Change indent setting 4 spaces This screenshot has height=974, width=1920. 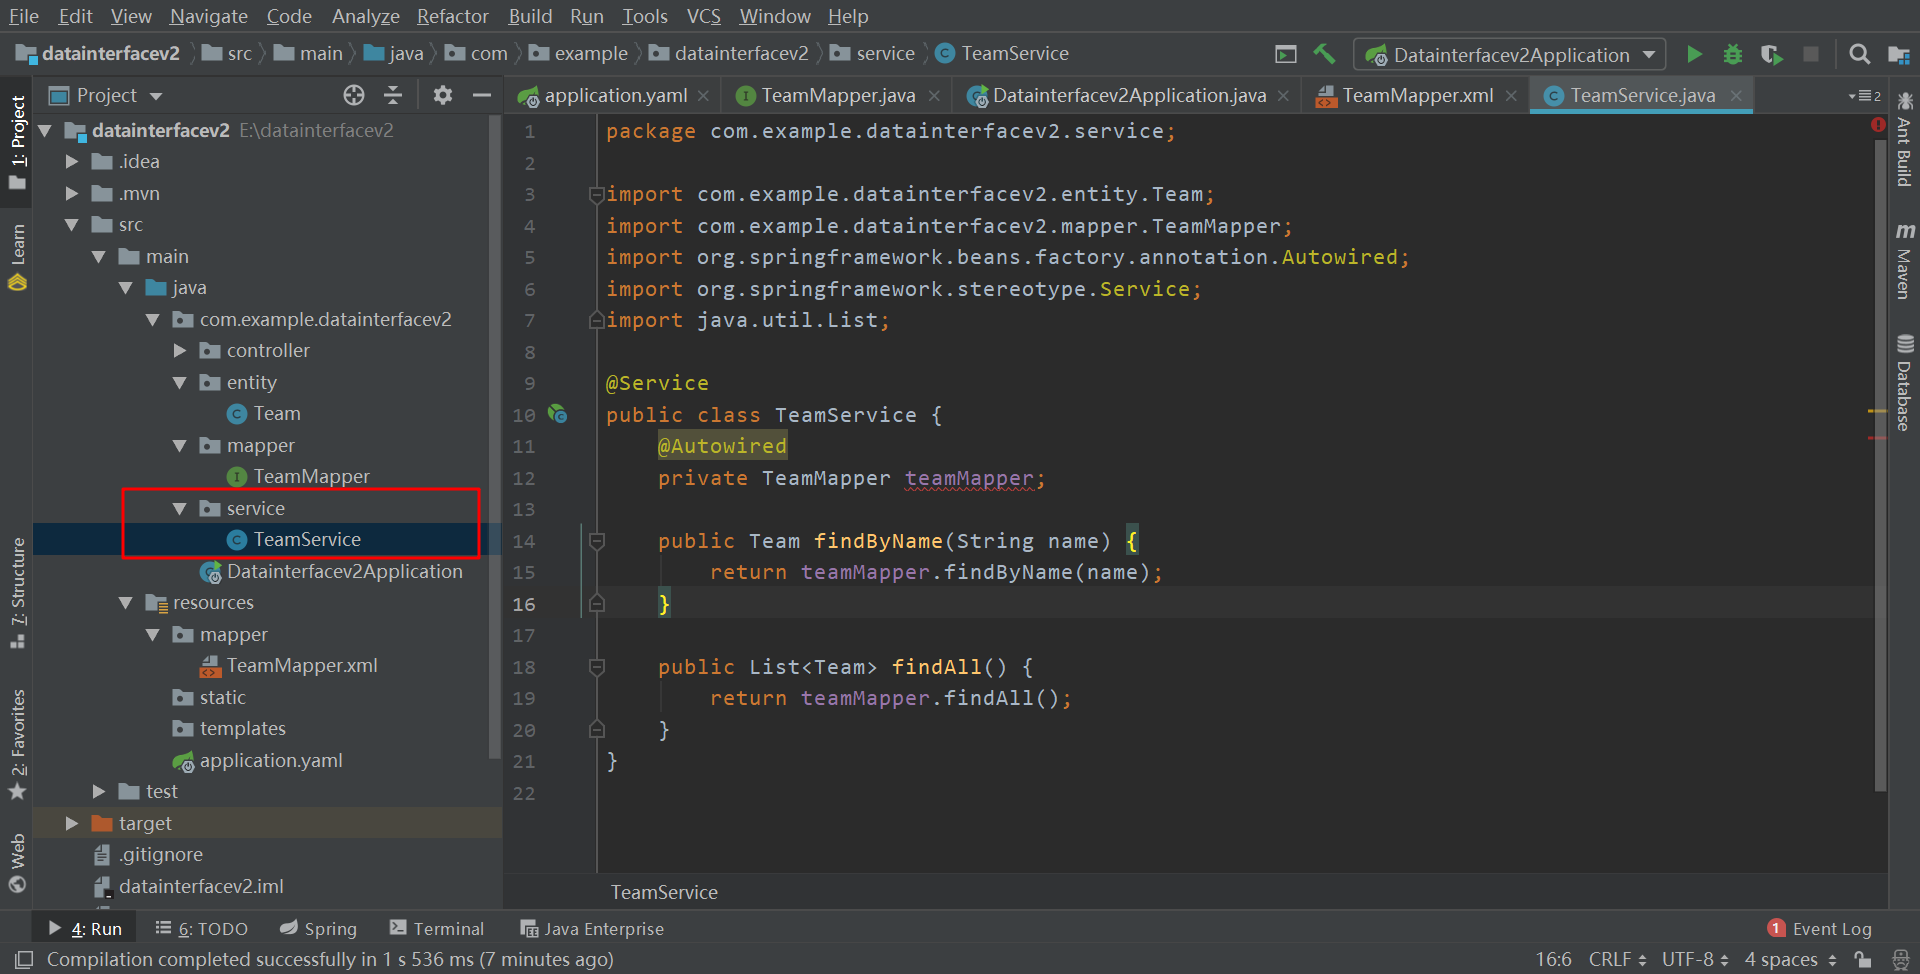[1790, 960]
